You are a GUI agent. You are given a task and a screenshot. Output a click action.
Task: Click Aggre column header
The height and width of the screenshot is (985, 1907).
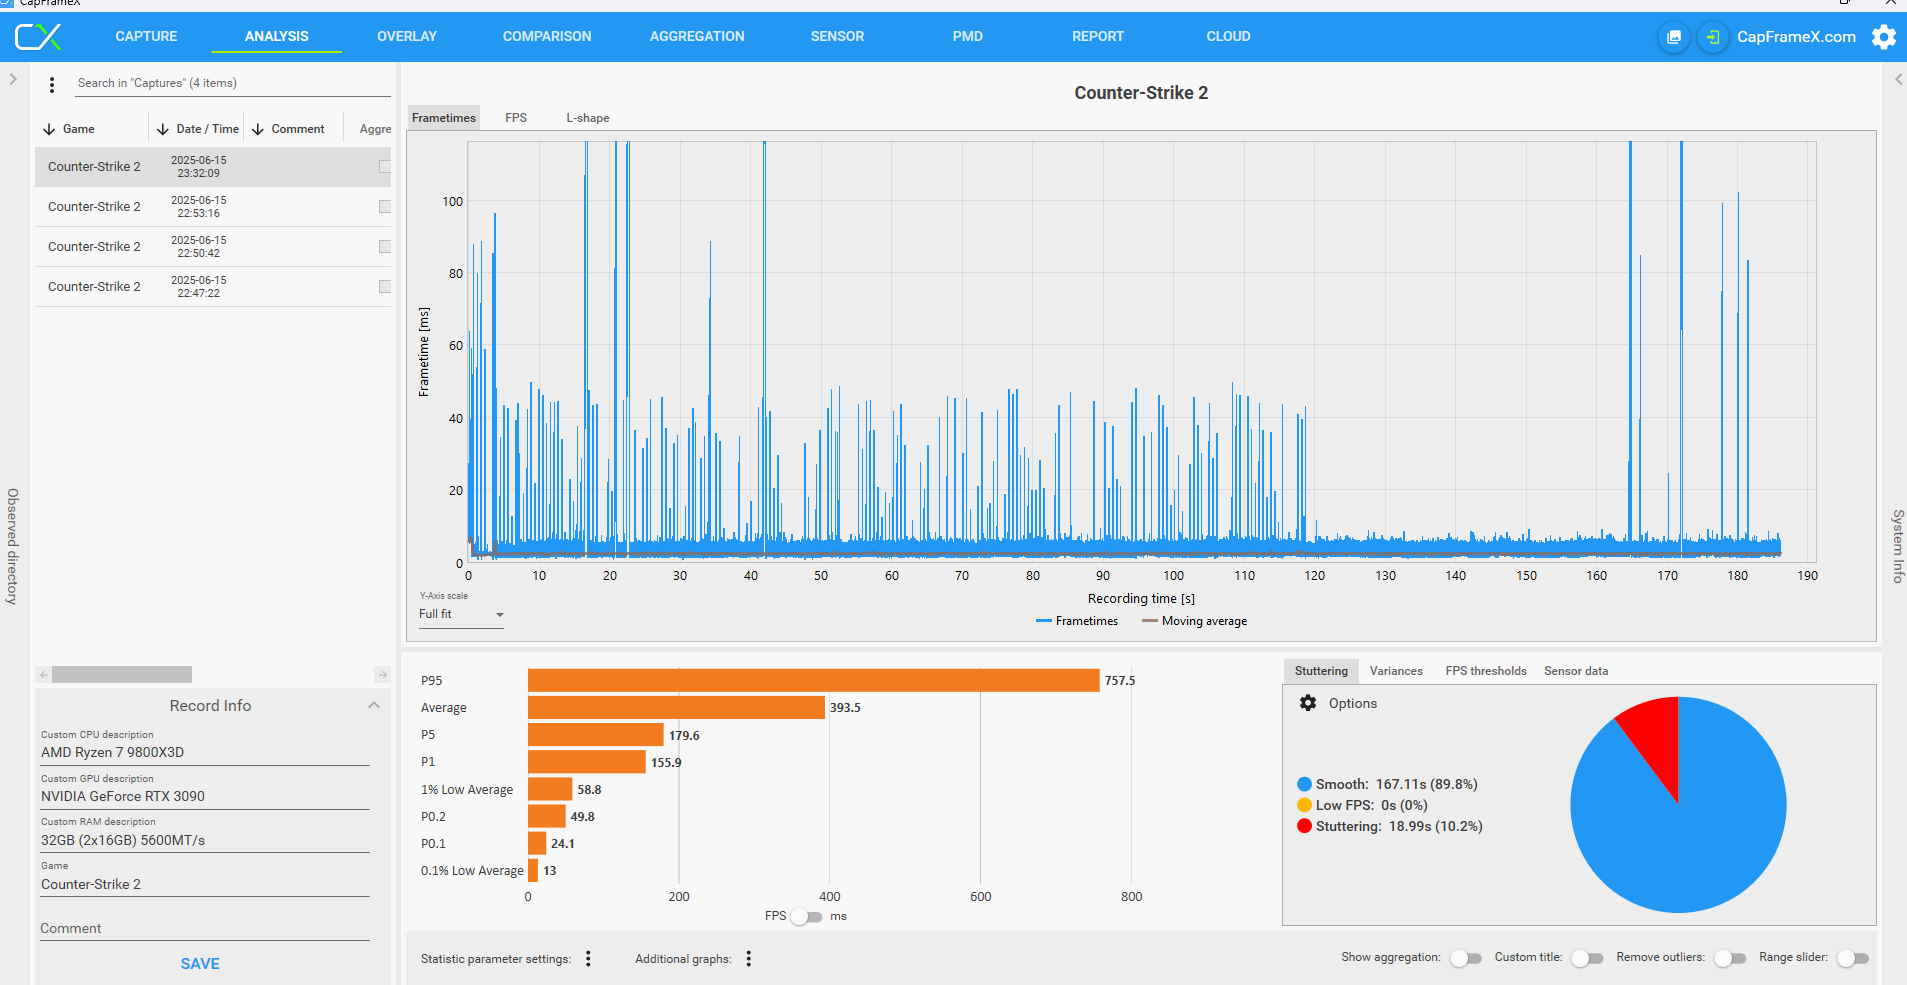click(x=375, y=129)
